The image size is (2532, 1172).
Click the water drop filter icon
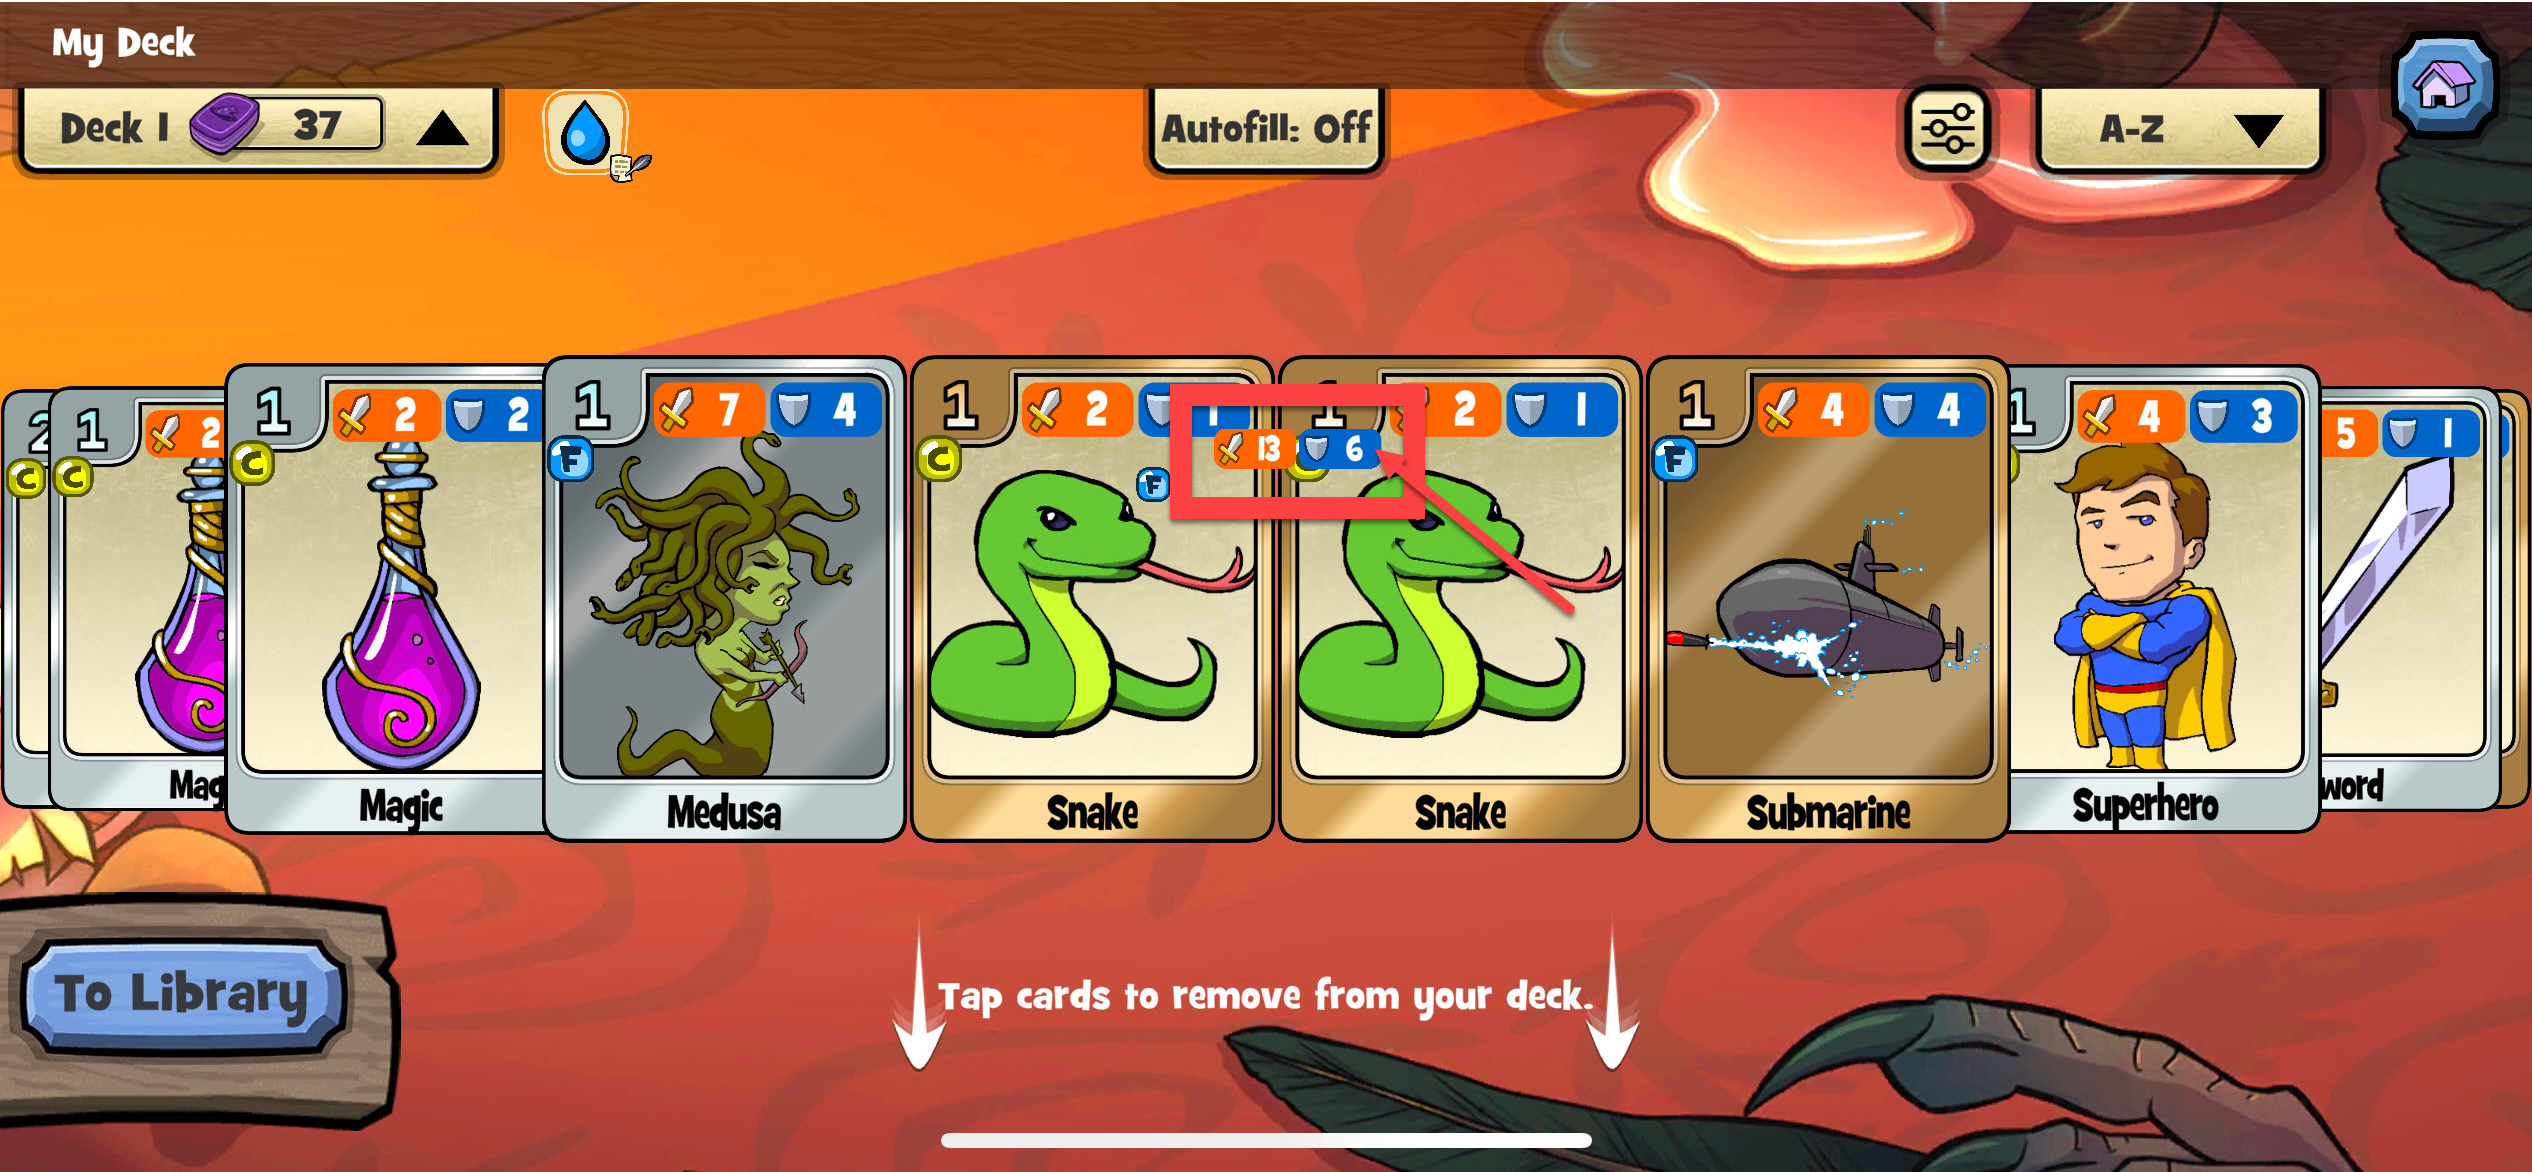tap(585, 129)
